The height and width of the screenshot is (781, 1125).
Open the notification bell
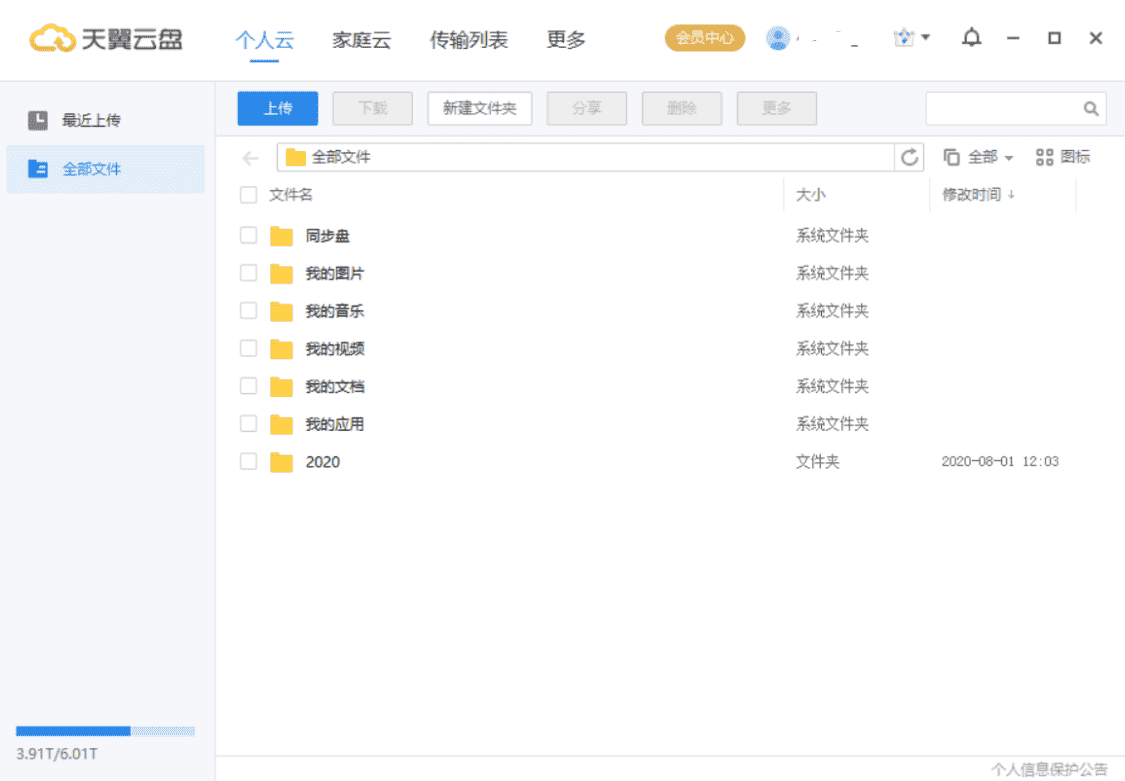coord(970,38)
